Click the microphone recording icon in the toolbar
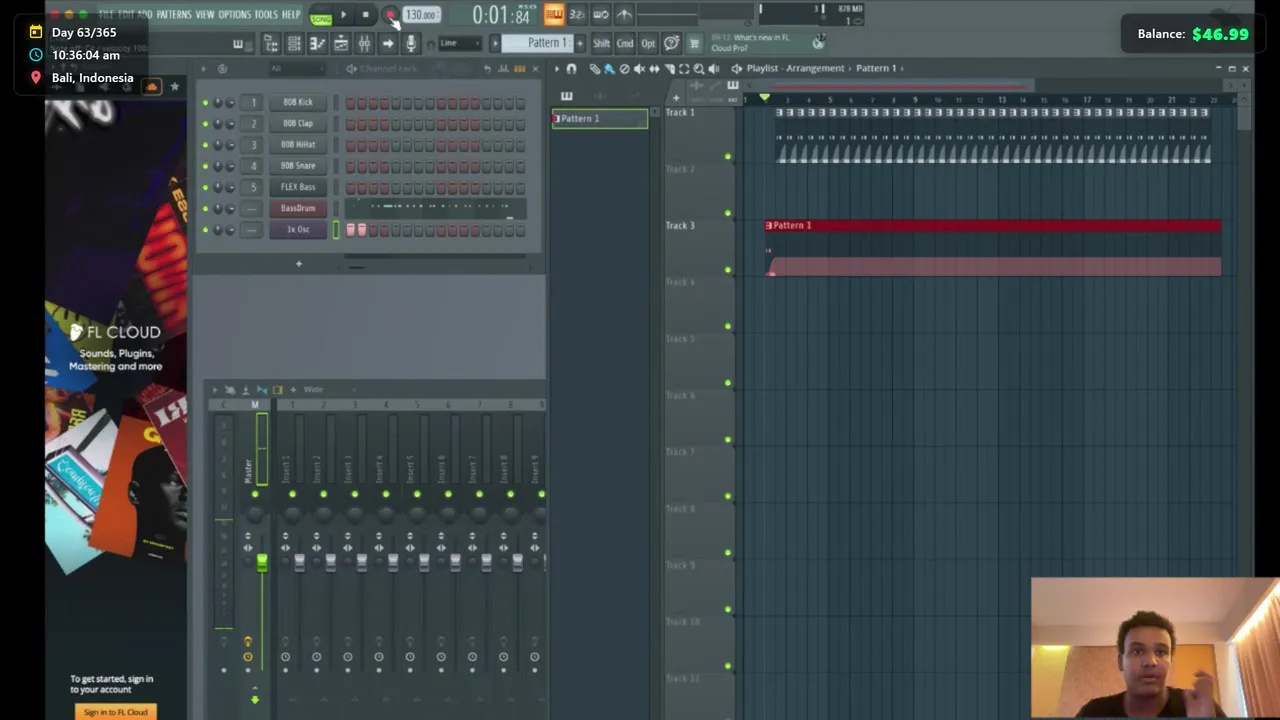The width and height of the screenshot is (1280, 720). tap(410, 43)
